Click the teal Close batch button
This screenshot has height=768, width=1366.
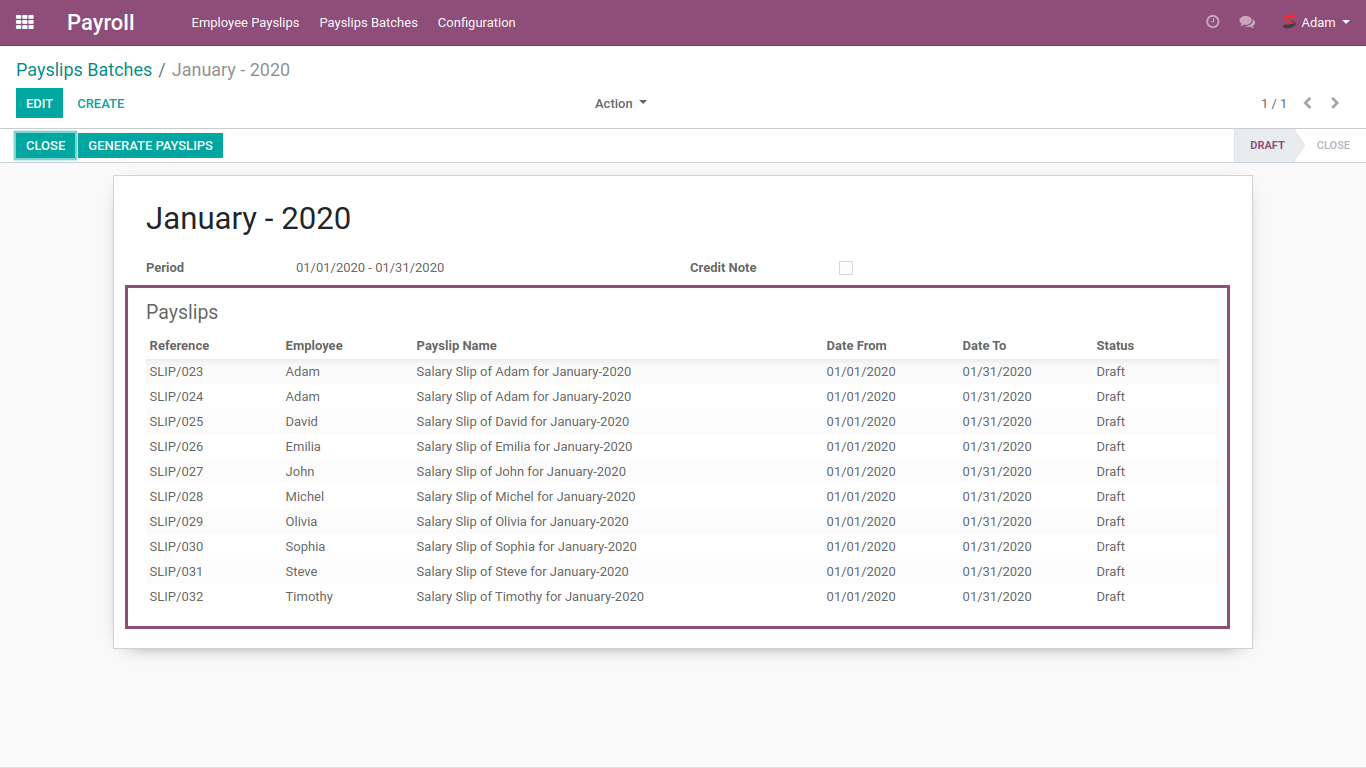tap(46, 145)
